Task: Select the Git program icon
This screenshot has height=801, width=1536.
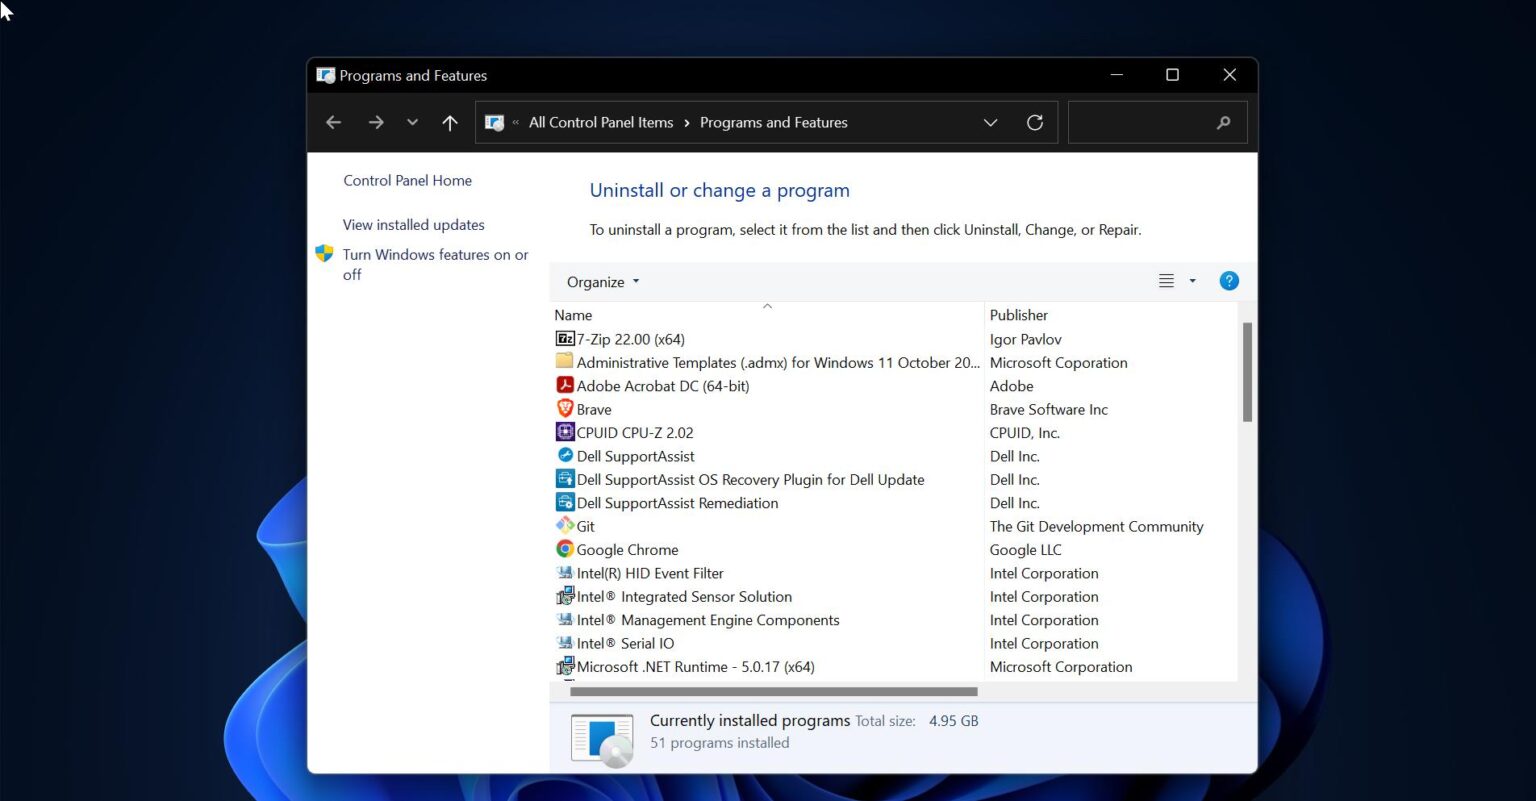Action: 565,526
